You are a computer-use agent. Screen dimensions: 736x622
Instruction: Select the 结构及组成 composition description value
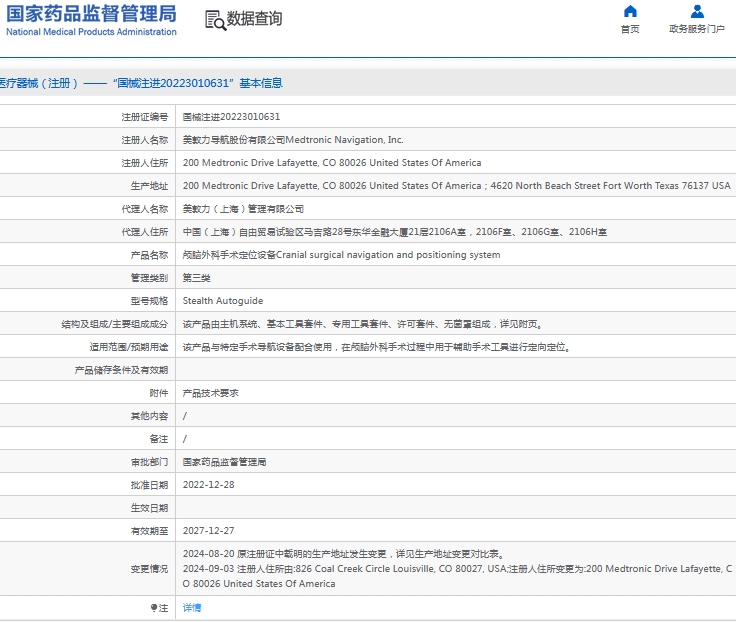tap(363, 324)
